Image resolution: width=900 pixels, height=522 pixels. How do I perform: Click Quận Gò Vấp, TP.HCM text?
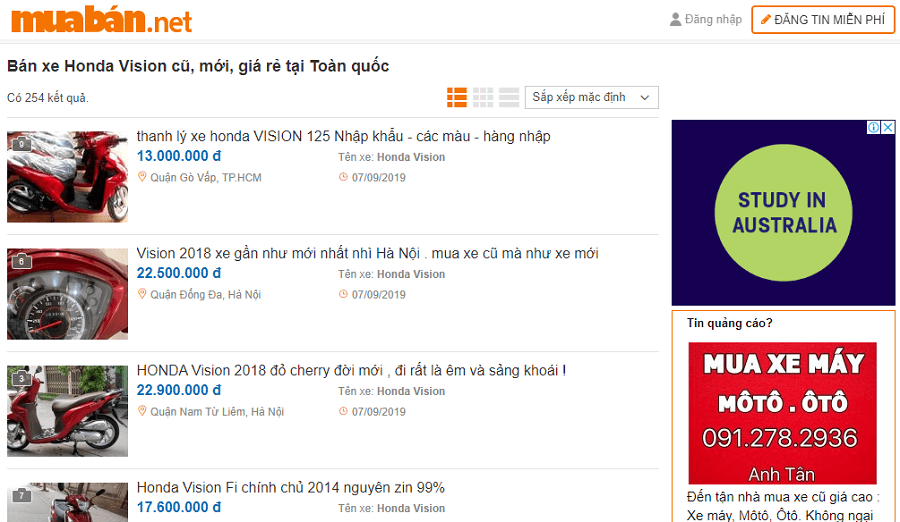205,177
